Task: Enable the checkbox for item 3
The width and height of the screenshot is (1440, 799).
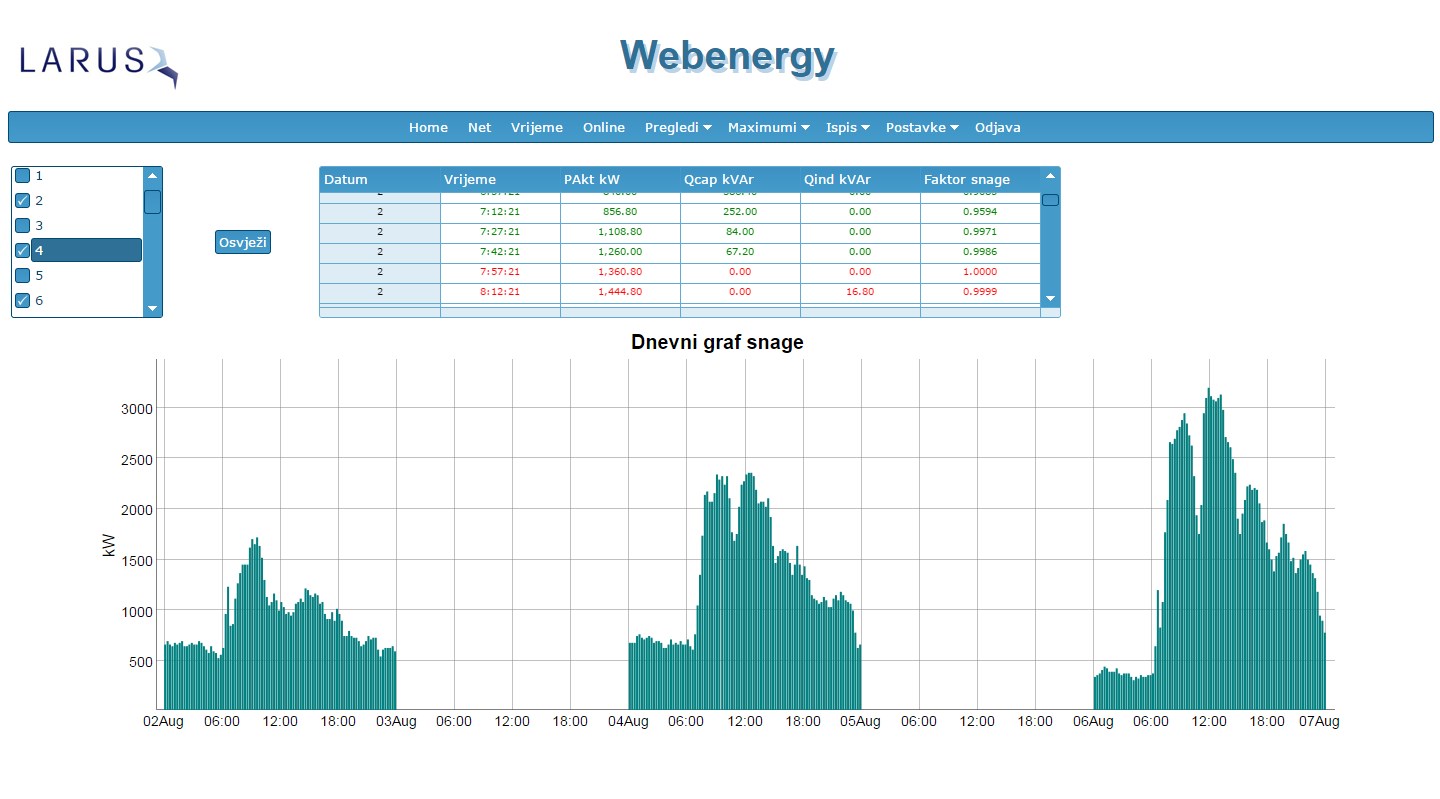Action: coord(22,226)
